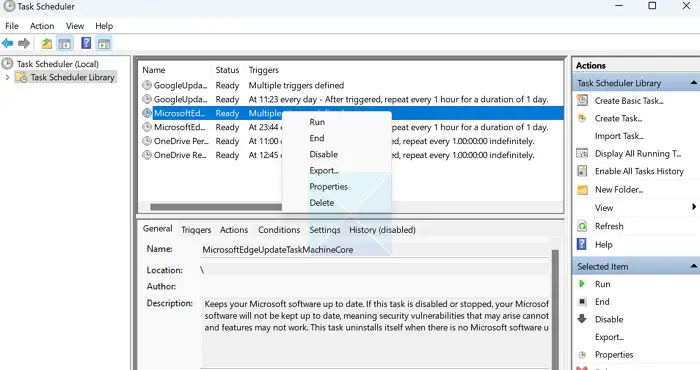Open the Action menu
This screenshot has height=370, width=700.
coord(42,26)
